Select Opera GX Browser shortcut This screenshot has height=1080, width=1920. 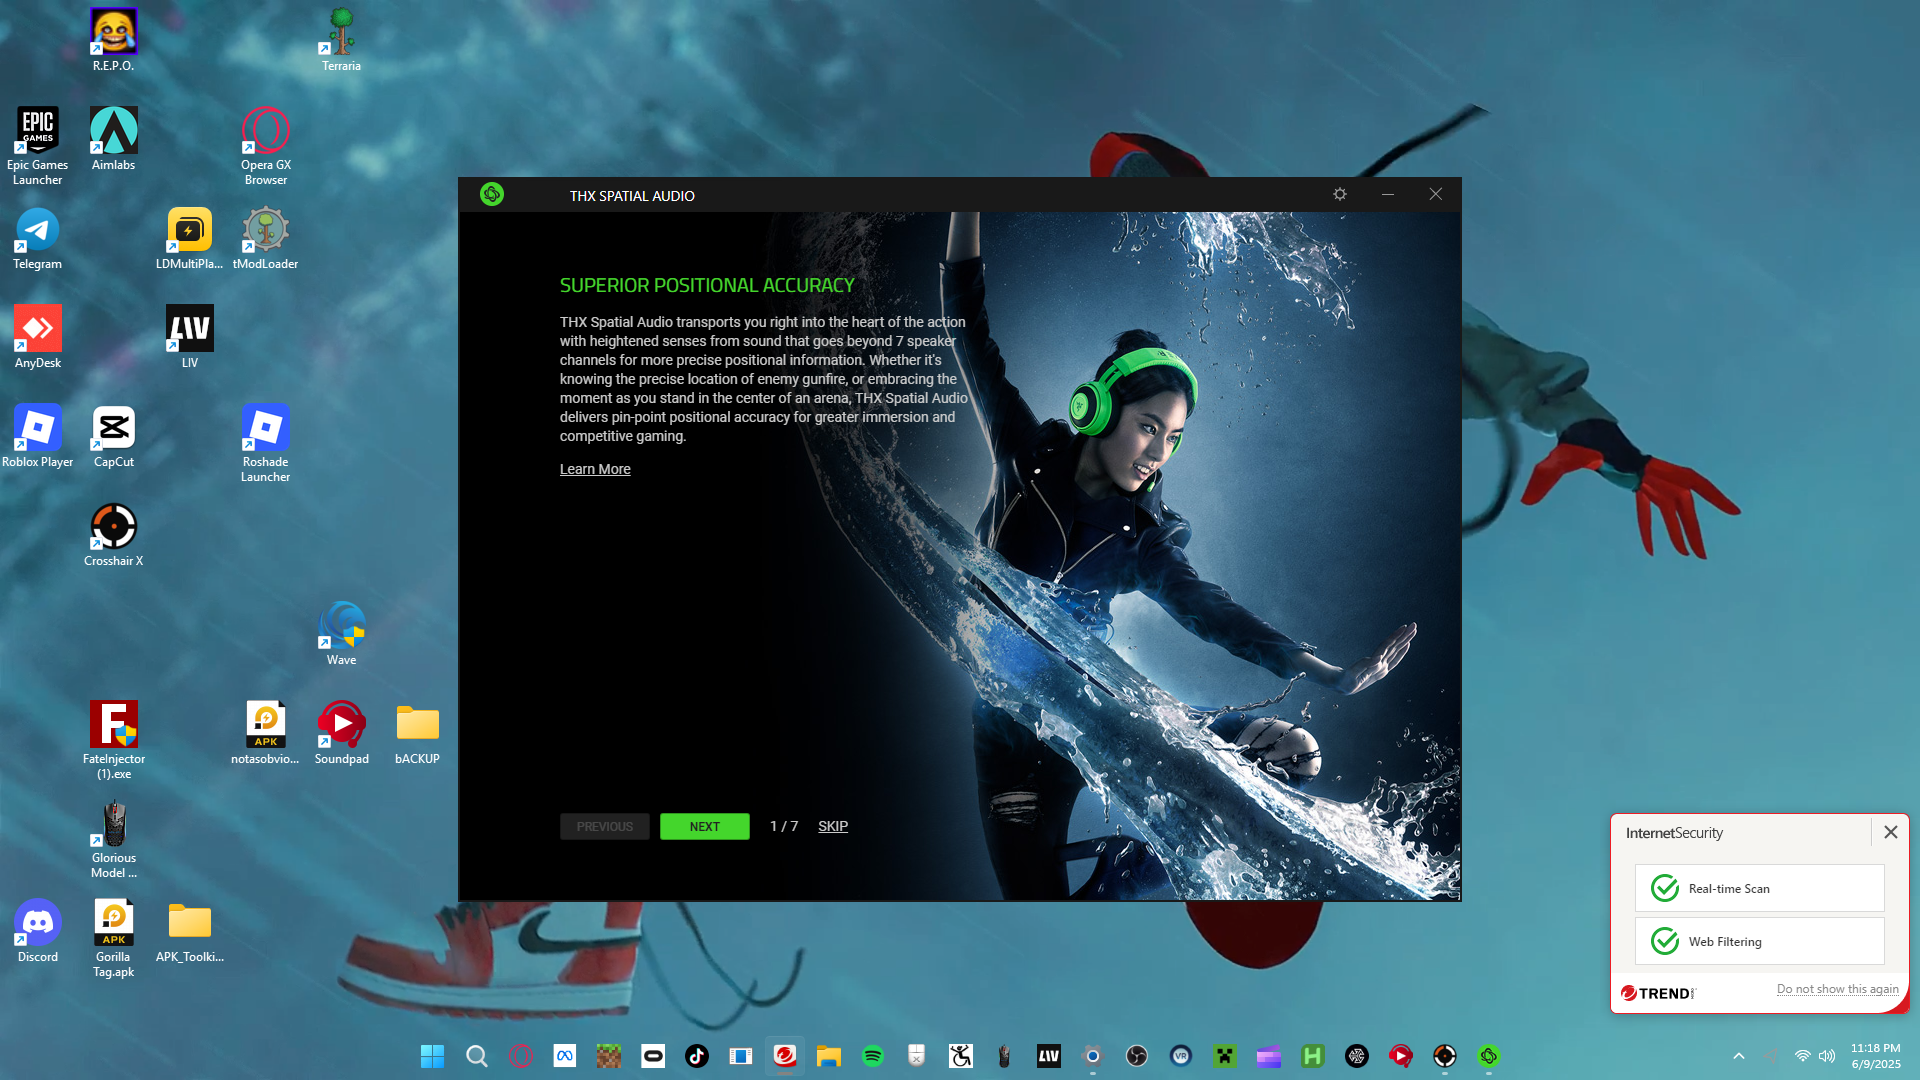point(266,145)
